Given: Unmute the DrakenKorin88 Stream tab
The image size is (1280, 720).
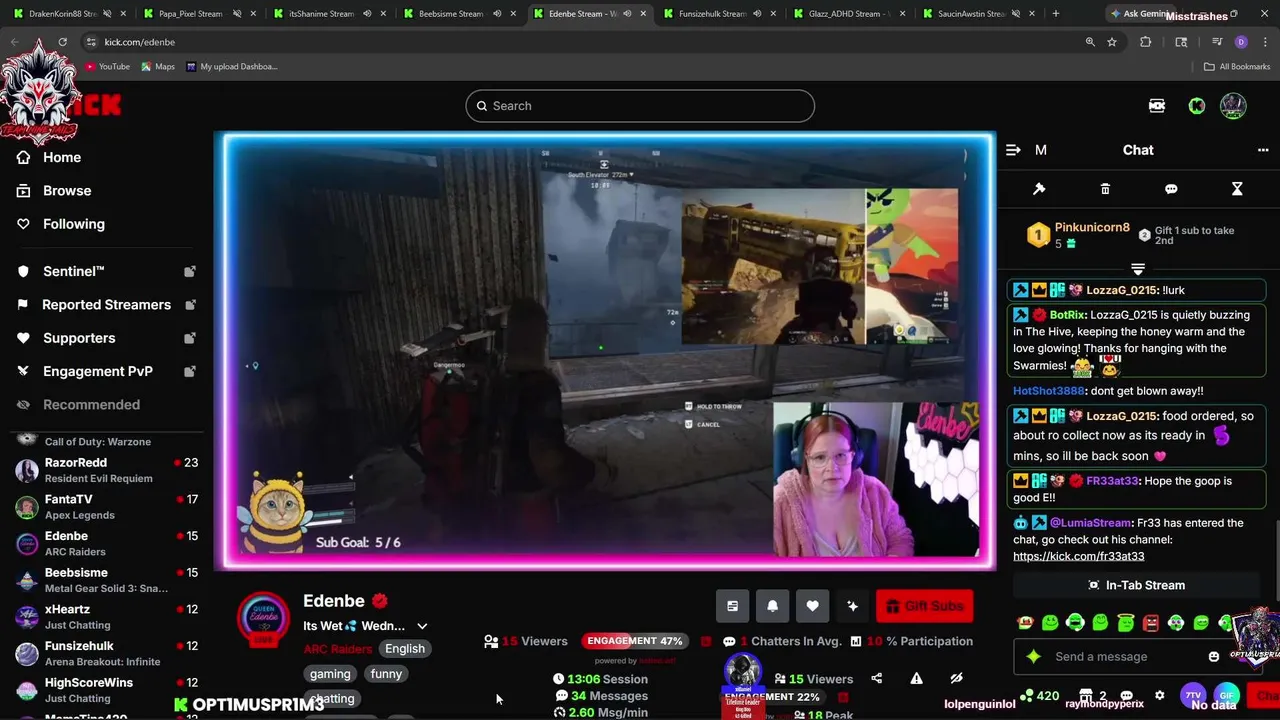Looking at the screenshot, I should (x=107, y=14).
